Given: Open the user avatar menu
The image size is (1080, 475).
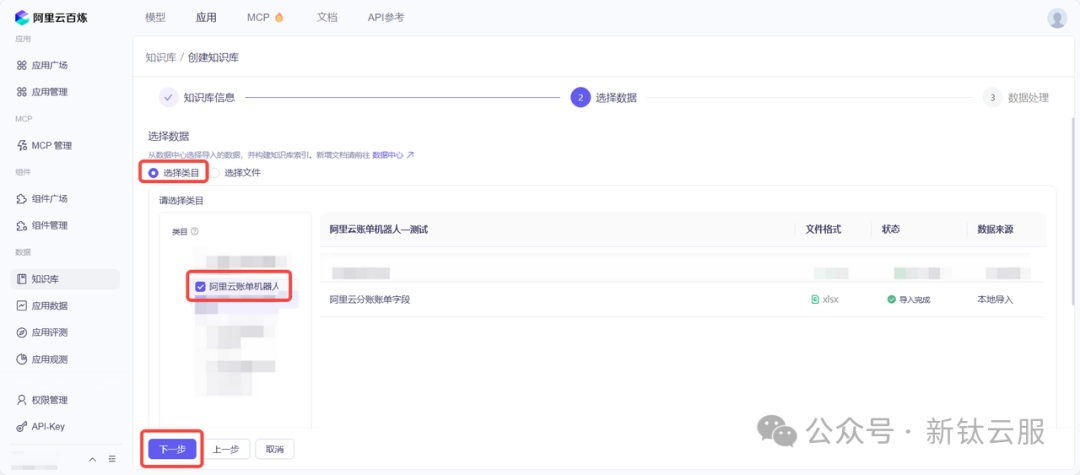Looking at the screenshot, I should click(x=1057, y=18).
